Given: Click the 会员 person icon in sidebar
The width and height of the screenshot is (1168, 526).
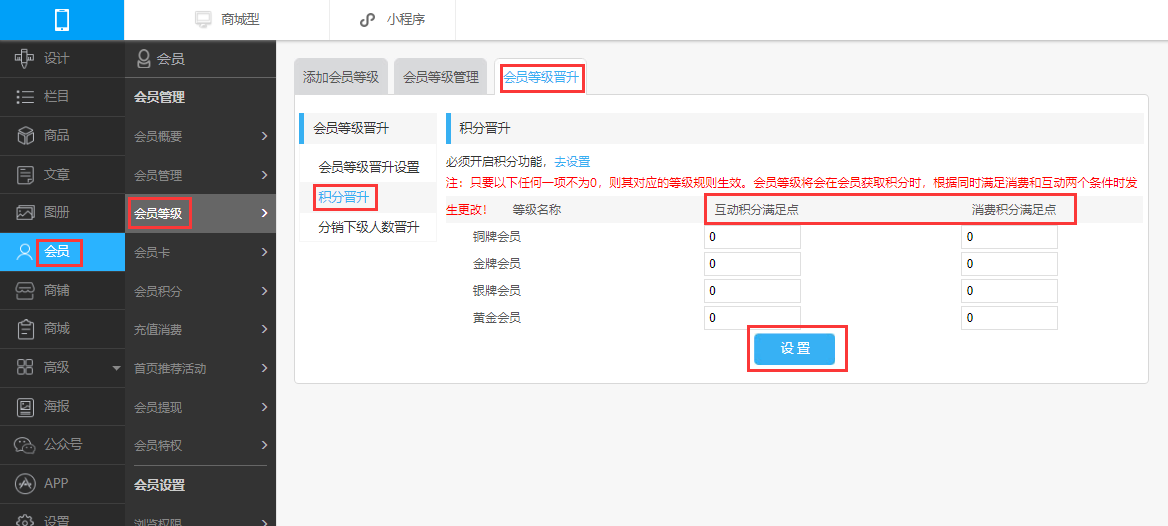Looking at the screenshot, I should [25, 252].
